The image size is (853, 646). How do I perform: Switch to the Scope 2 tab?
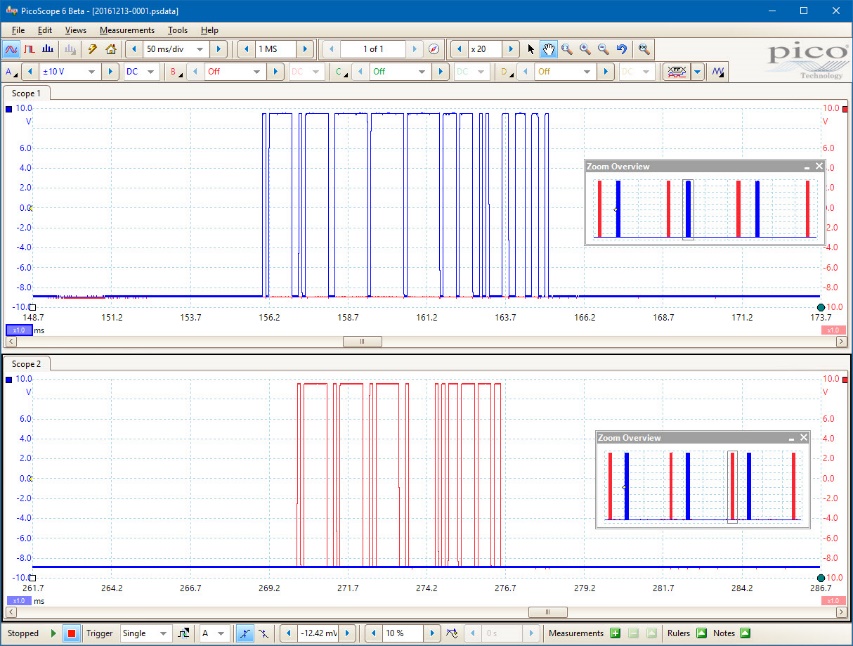[x=27, y=364]
